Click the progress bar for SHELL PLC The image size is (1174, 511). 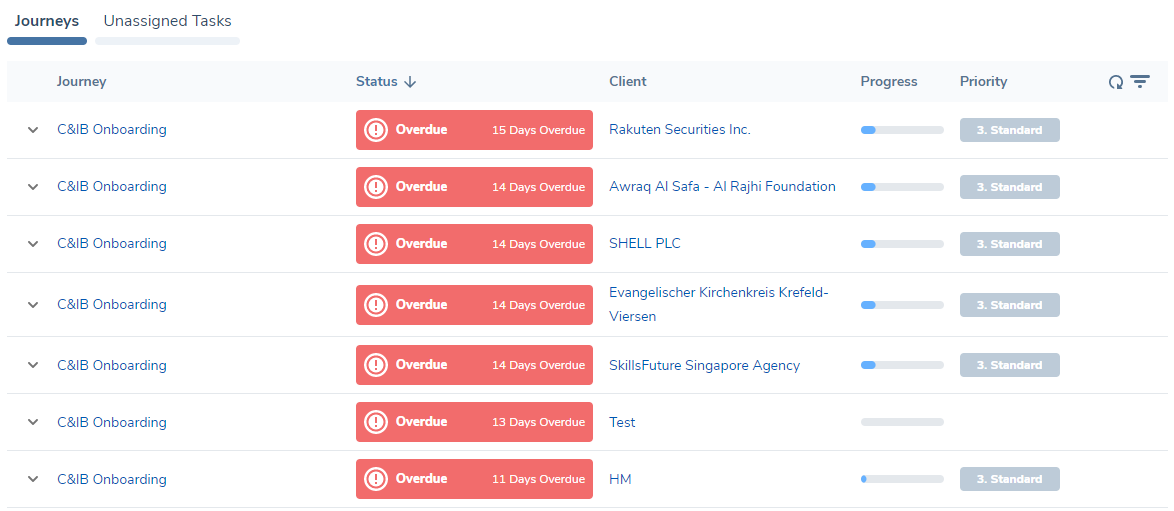(x=901, y=244)
